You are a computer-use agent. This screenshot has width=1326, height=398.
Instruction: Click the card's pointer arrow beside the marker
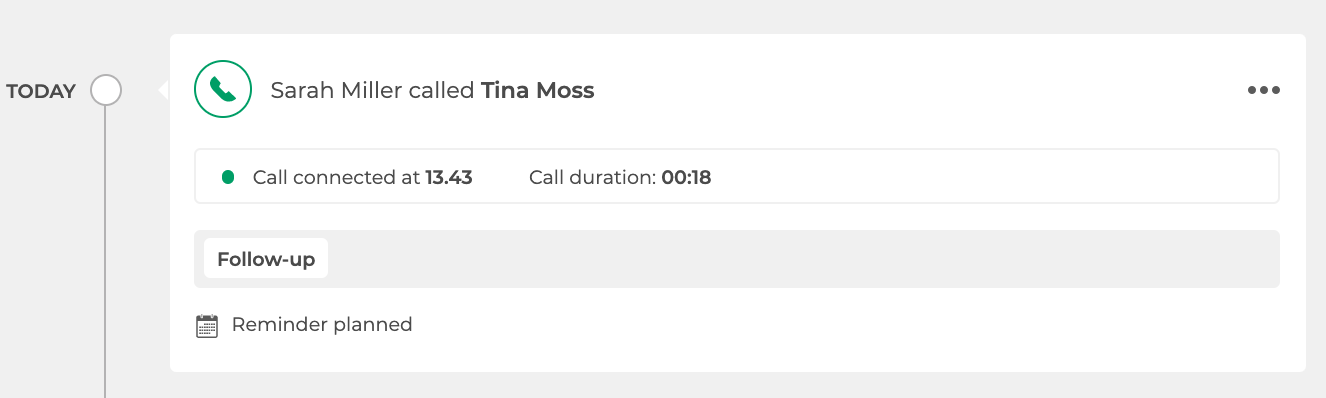[164, 91]
